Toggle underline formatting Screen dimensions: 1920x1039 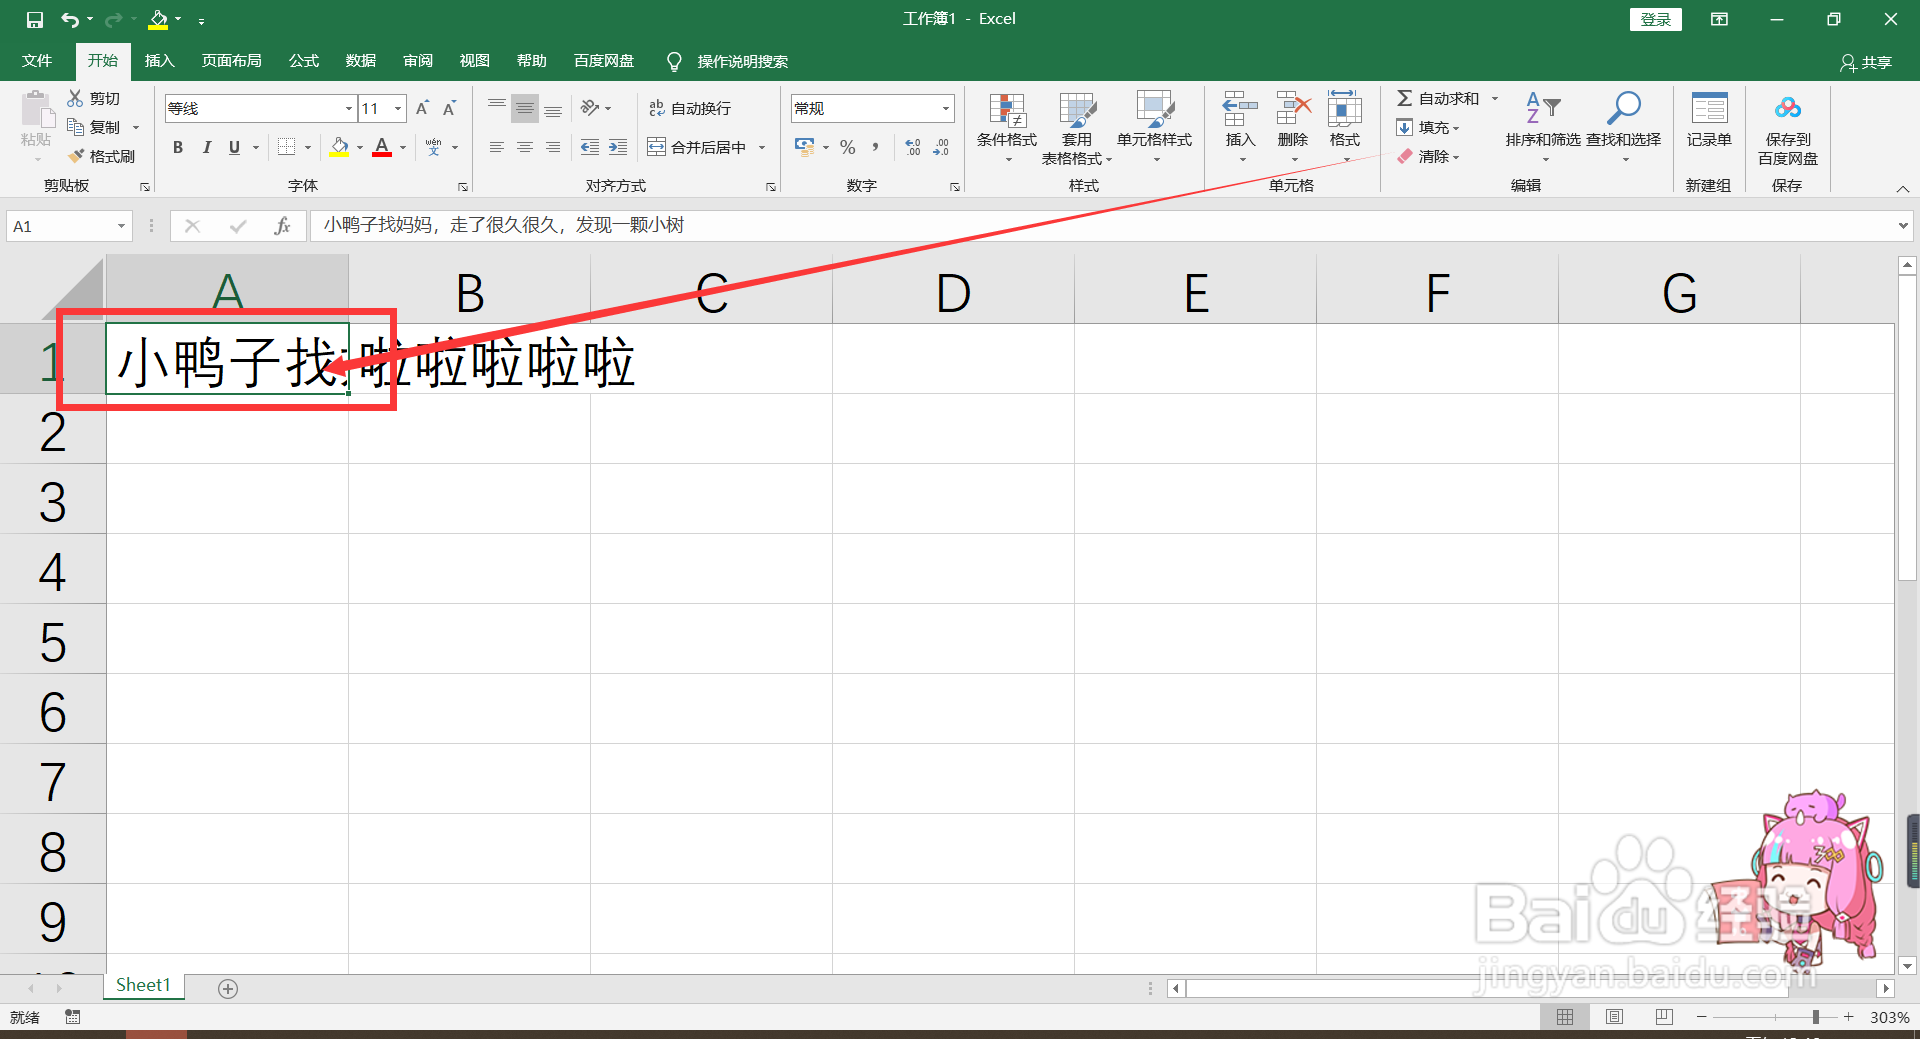point(232,147)
